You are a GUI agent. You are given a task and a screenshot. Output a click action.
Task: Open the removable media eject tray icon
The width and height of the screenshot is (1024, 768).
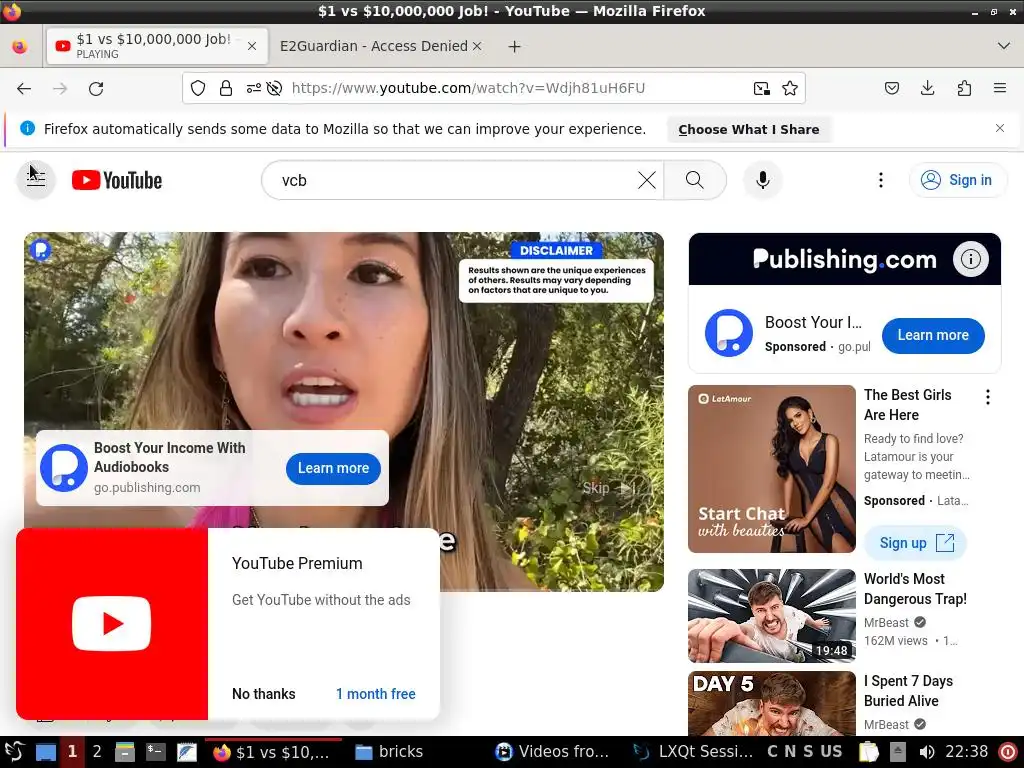[897, 752]
